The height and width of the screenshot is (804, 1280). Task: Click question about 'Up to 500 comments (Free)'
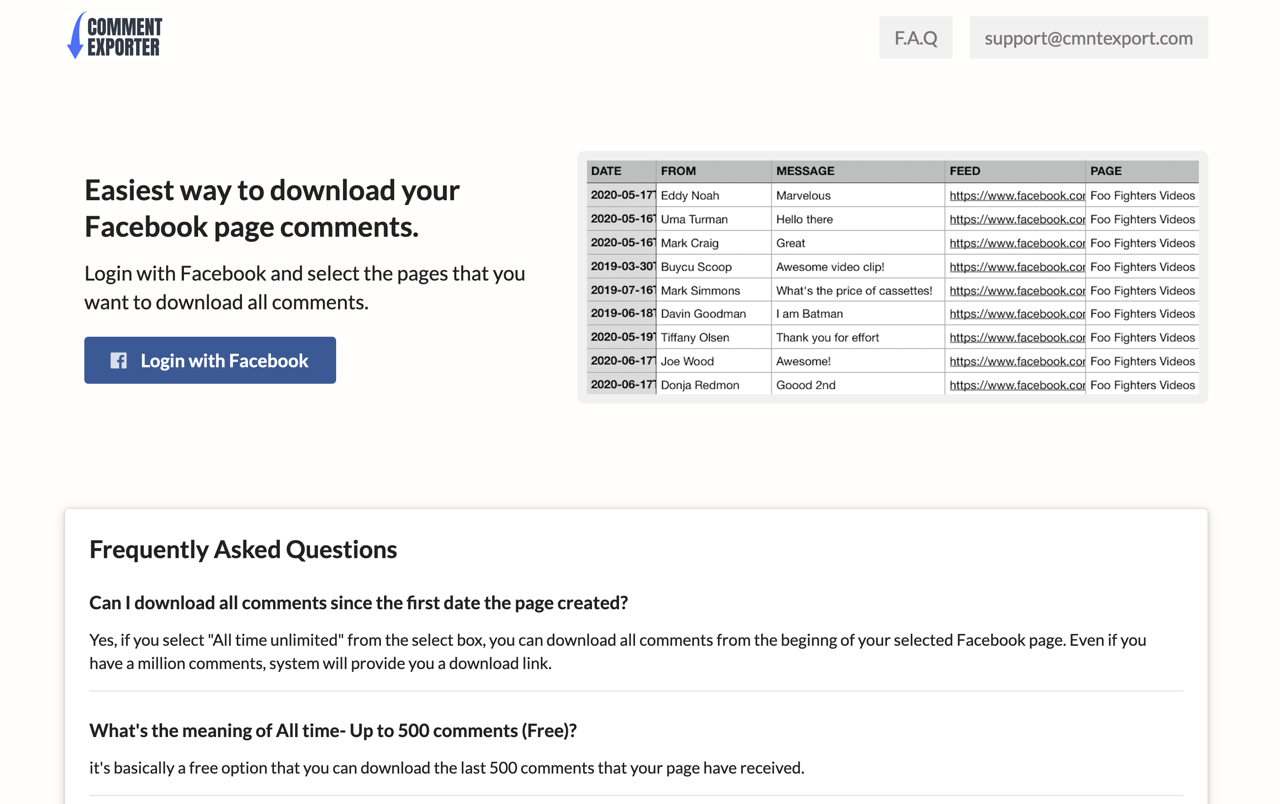333,730
